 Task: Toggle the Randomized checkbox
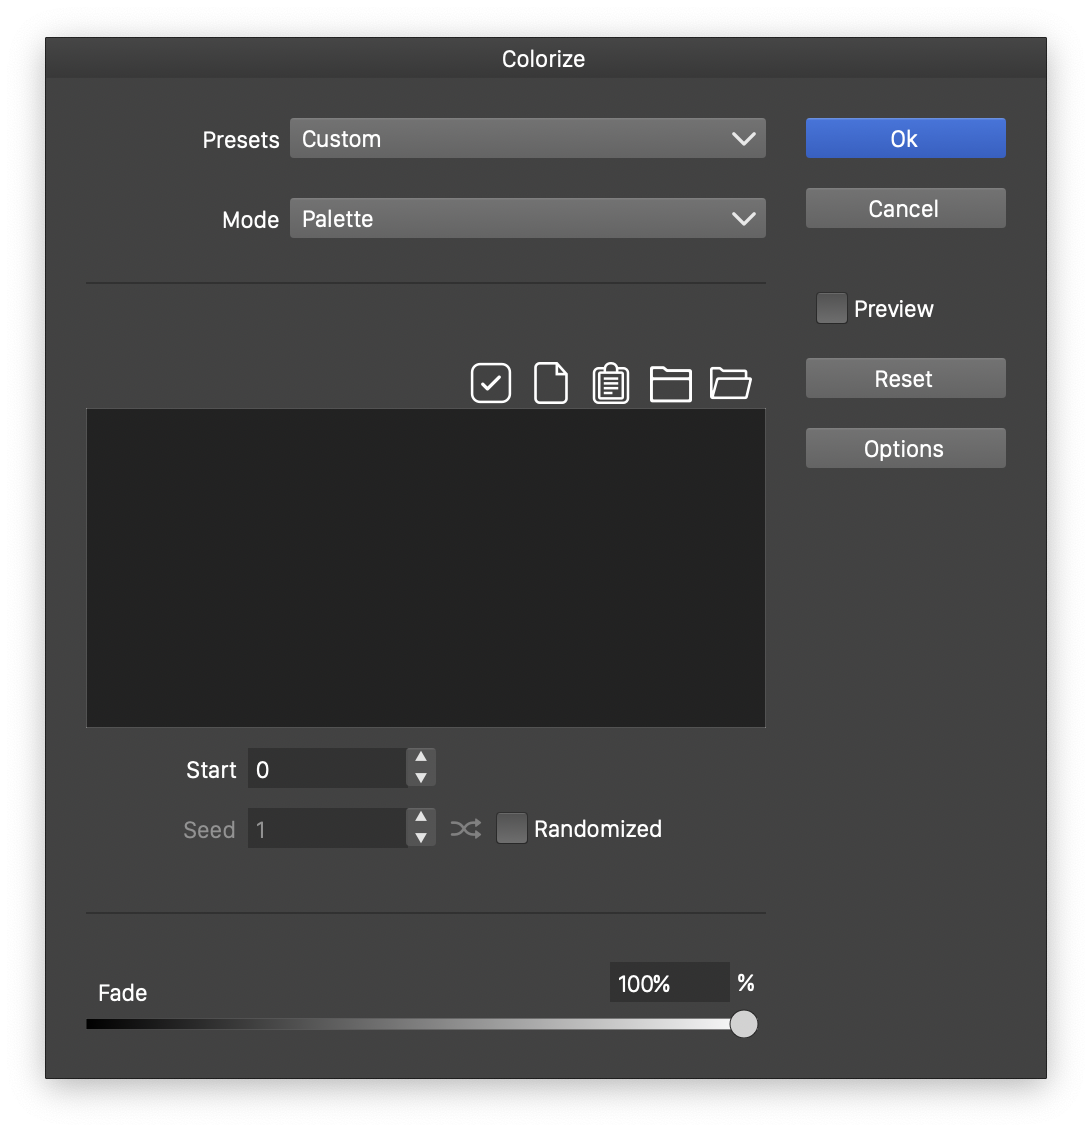pos(512,829)
